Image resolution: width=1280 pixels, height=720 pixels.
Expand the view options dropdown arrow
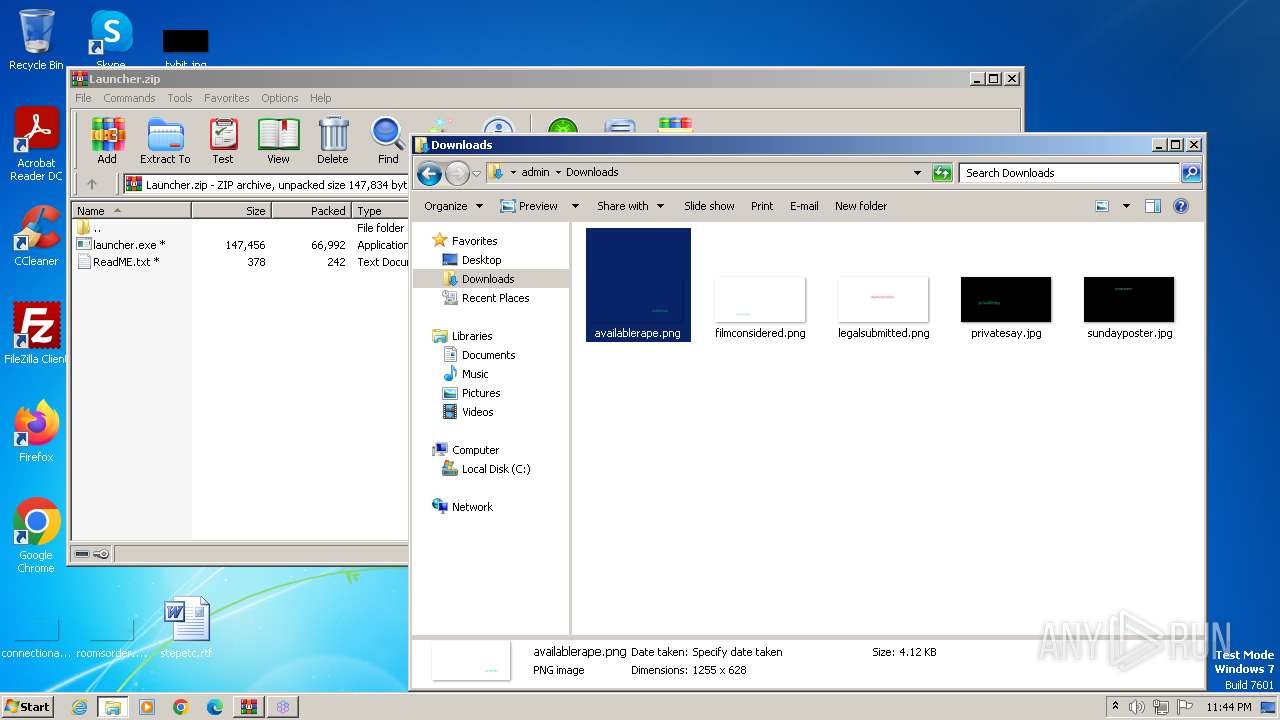coord(1126,206)
